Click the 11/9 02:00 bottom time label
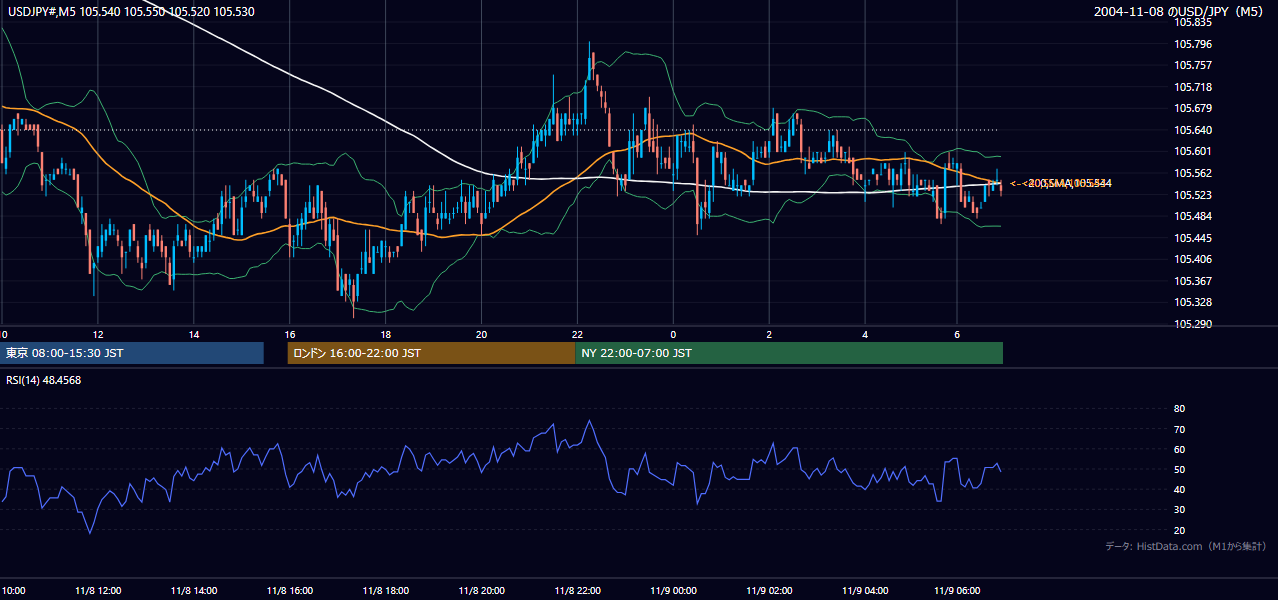 [x=770, y=591]
